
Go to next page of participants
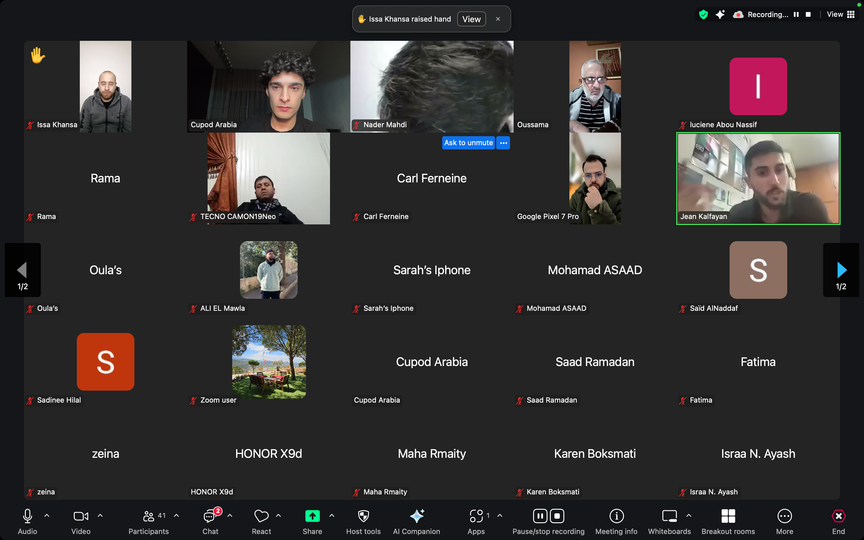[841, 270]
